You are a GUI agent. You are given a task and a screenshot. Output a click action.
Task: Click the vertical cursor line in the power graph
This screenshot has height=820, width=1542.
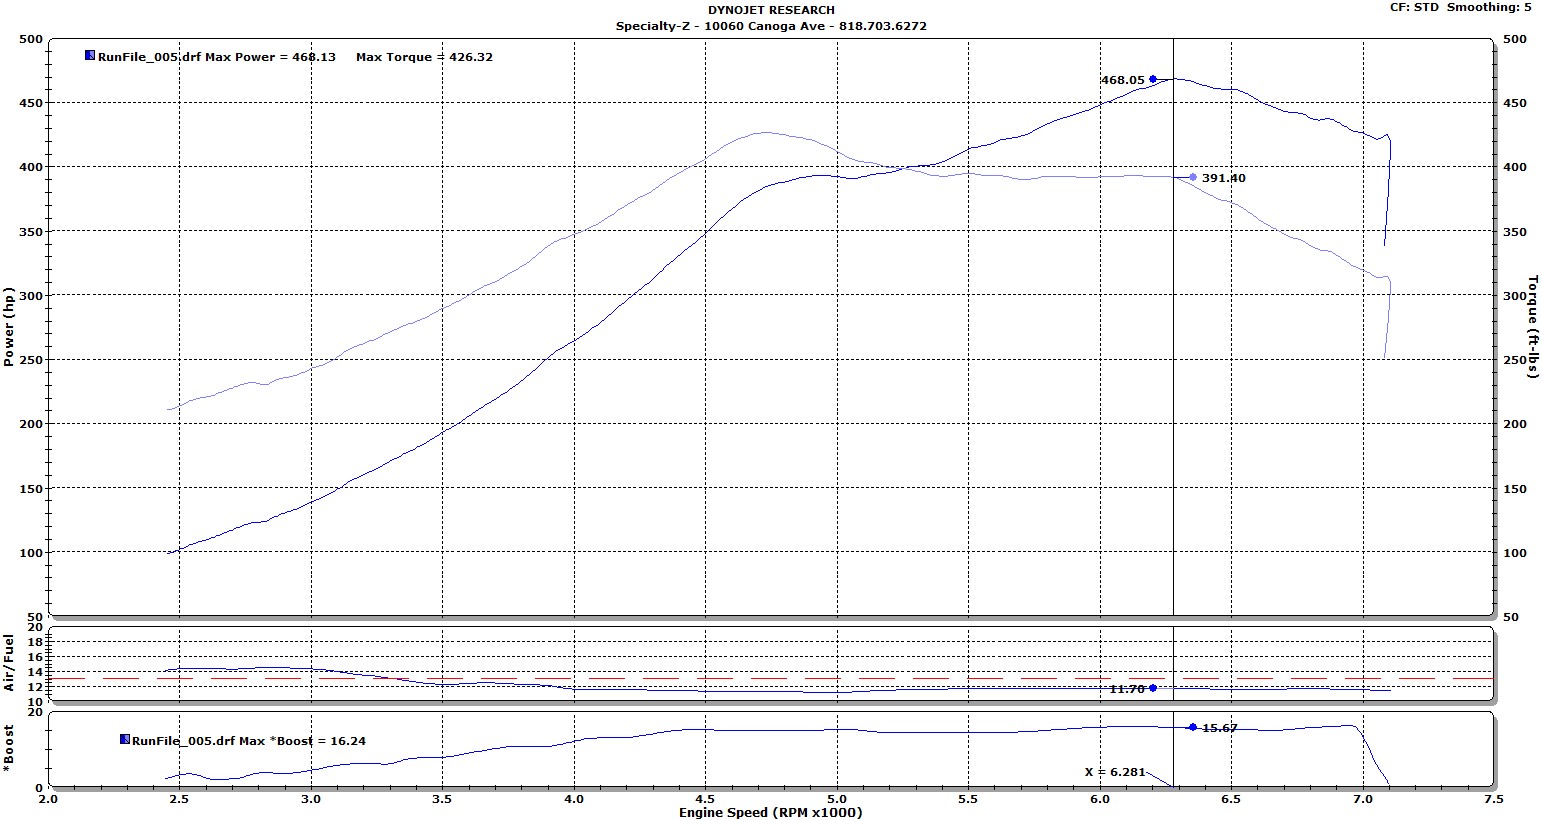[x=1173, y=400]
